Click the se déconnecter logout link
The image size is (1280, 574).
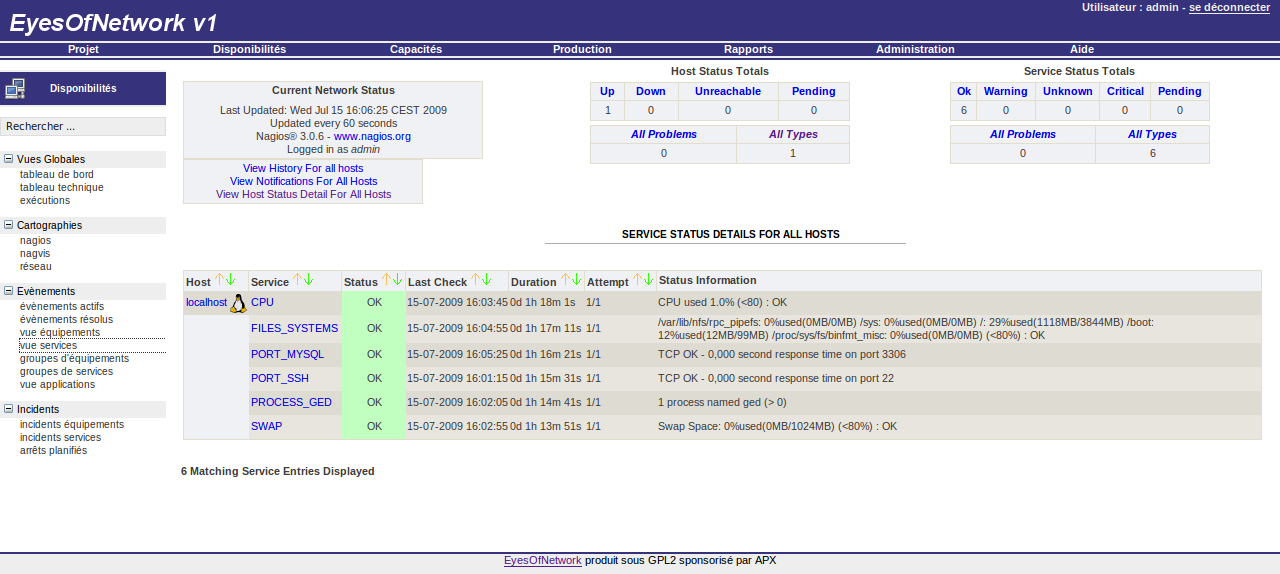(1229, 7)
